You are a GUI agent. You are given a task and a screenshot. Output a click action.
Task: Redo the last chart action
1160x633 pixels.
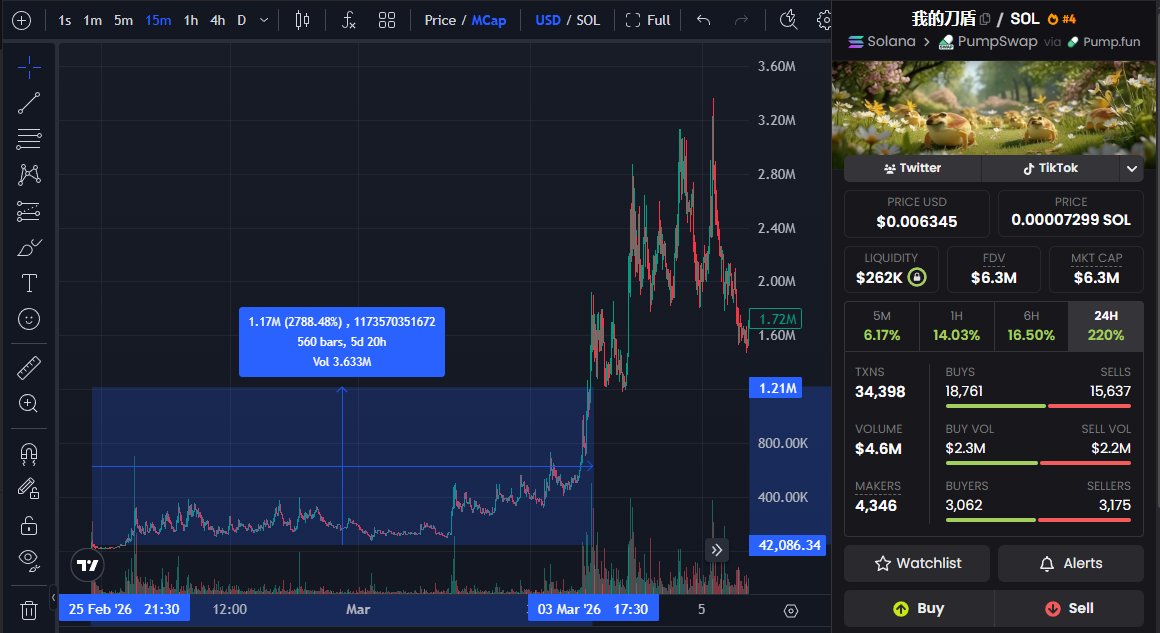pyautogui.click(x=741, y=20)
